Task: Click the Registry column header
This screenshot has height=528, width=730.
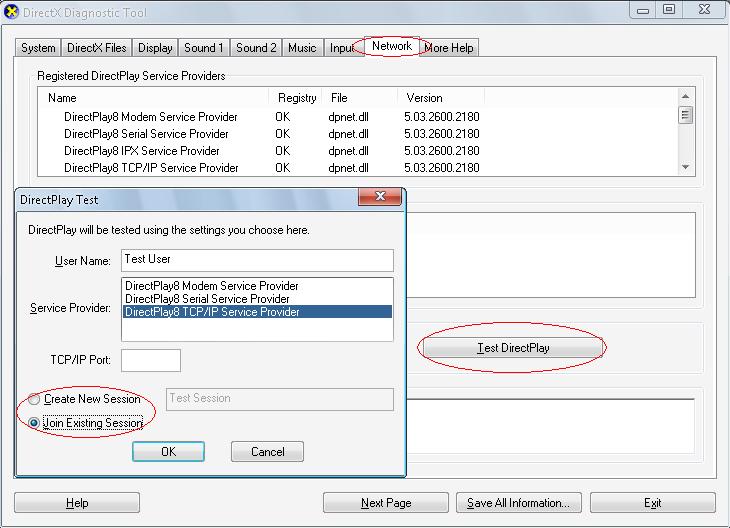Action: point(296,98)
